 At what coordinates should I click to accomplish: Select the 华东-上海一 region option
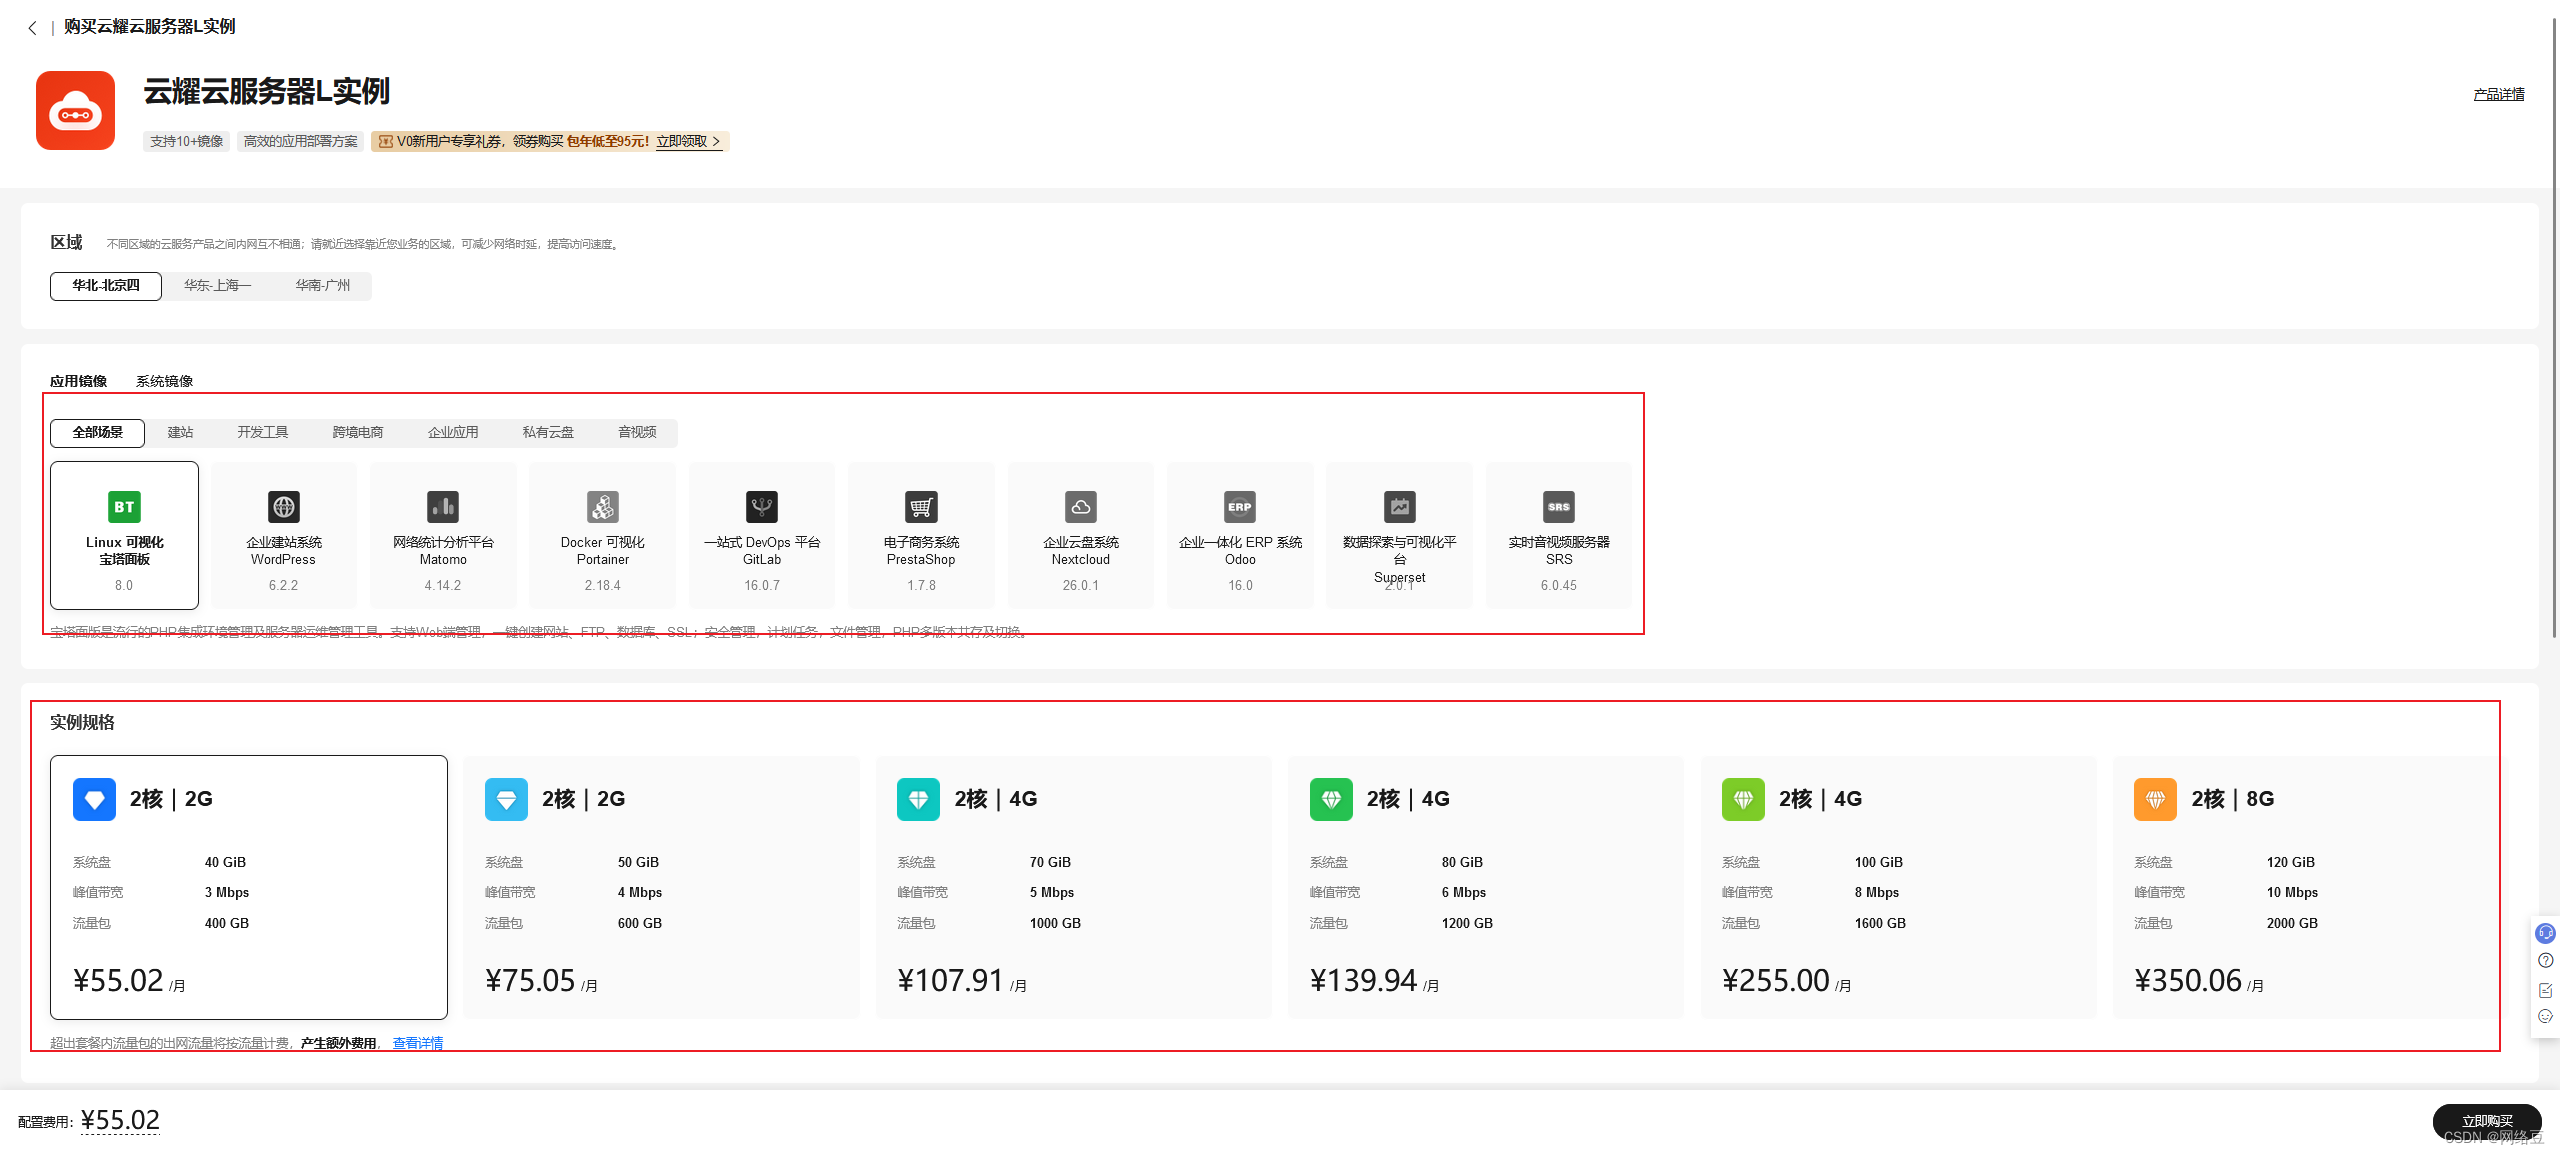pos(217,286)
